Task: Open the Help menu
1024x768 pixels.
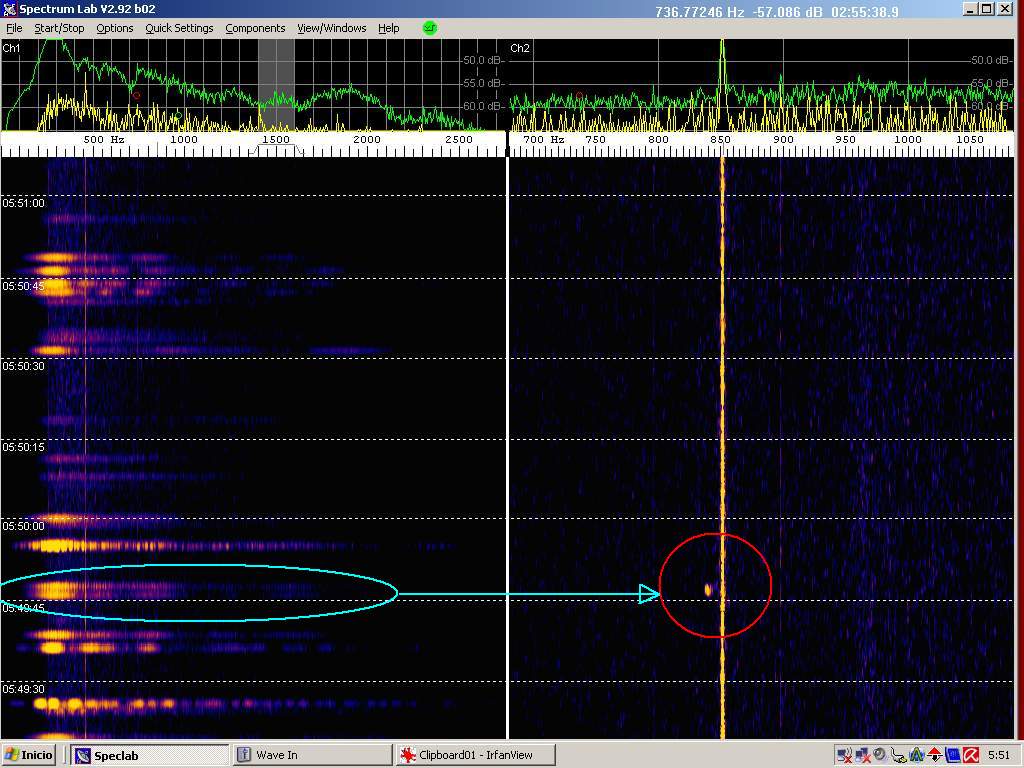Action: coord(388,28)
